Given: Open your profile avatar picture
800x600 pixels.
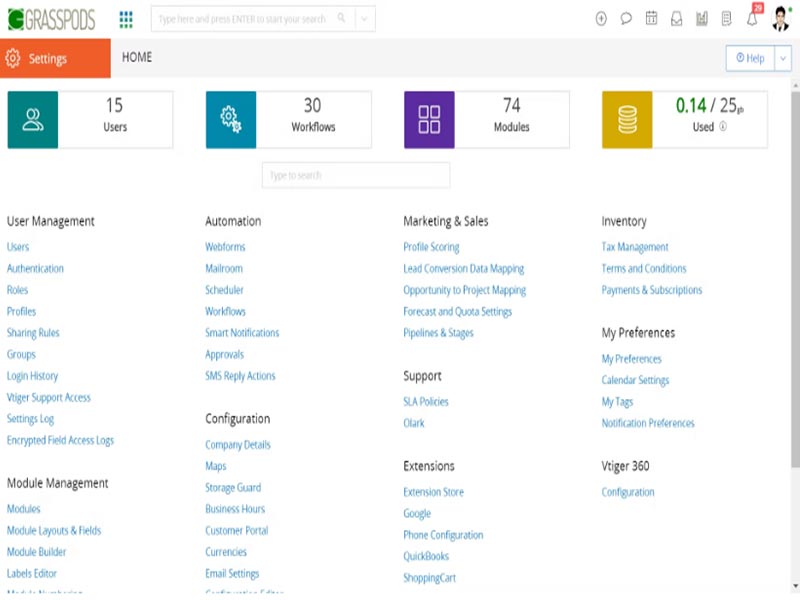Looking at the screenshot, I should point(779,17).
